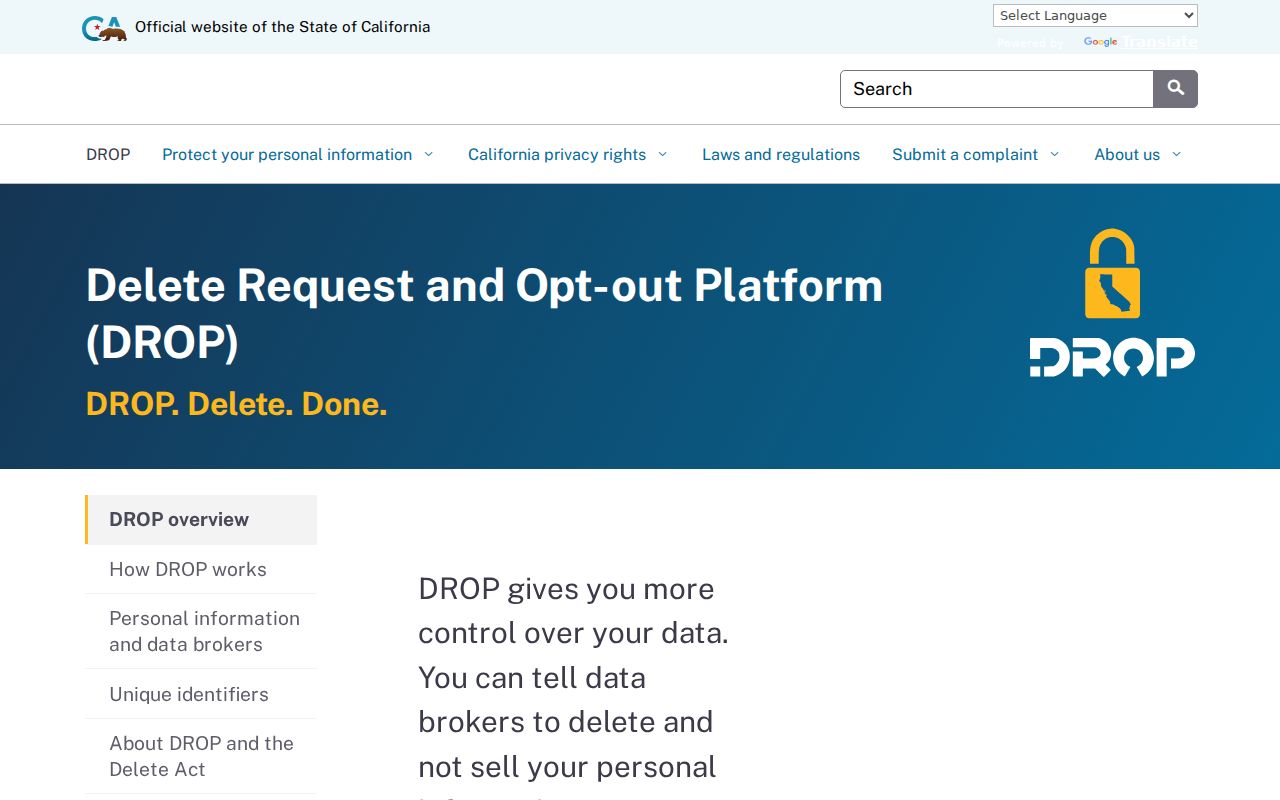Expand the California privacy rights chevron
The image size is (1280, 800).
(662, 154)
